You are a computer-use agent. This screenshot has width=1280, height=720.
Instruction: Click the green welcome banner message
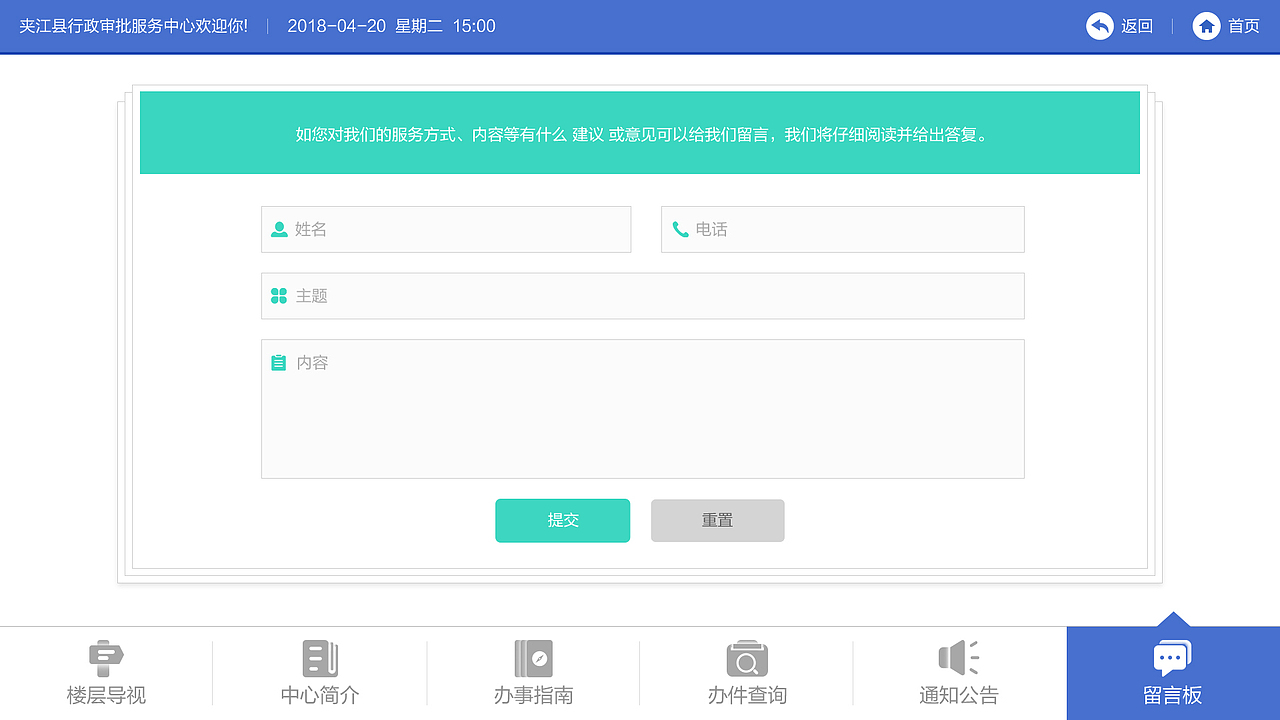pos(640,133)
